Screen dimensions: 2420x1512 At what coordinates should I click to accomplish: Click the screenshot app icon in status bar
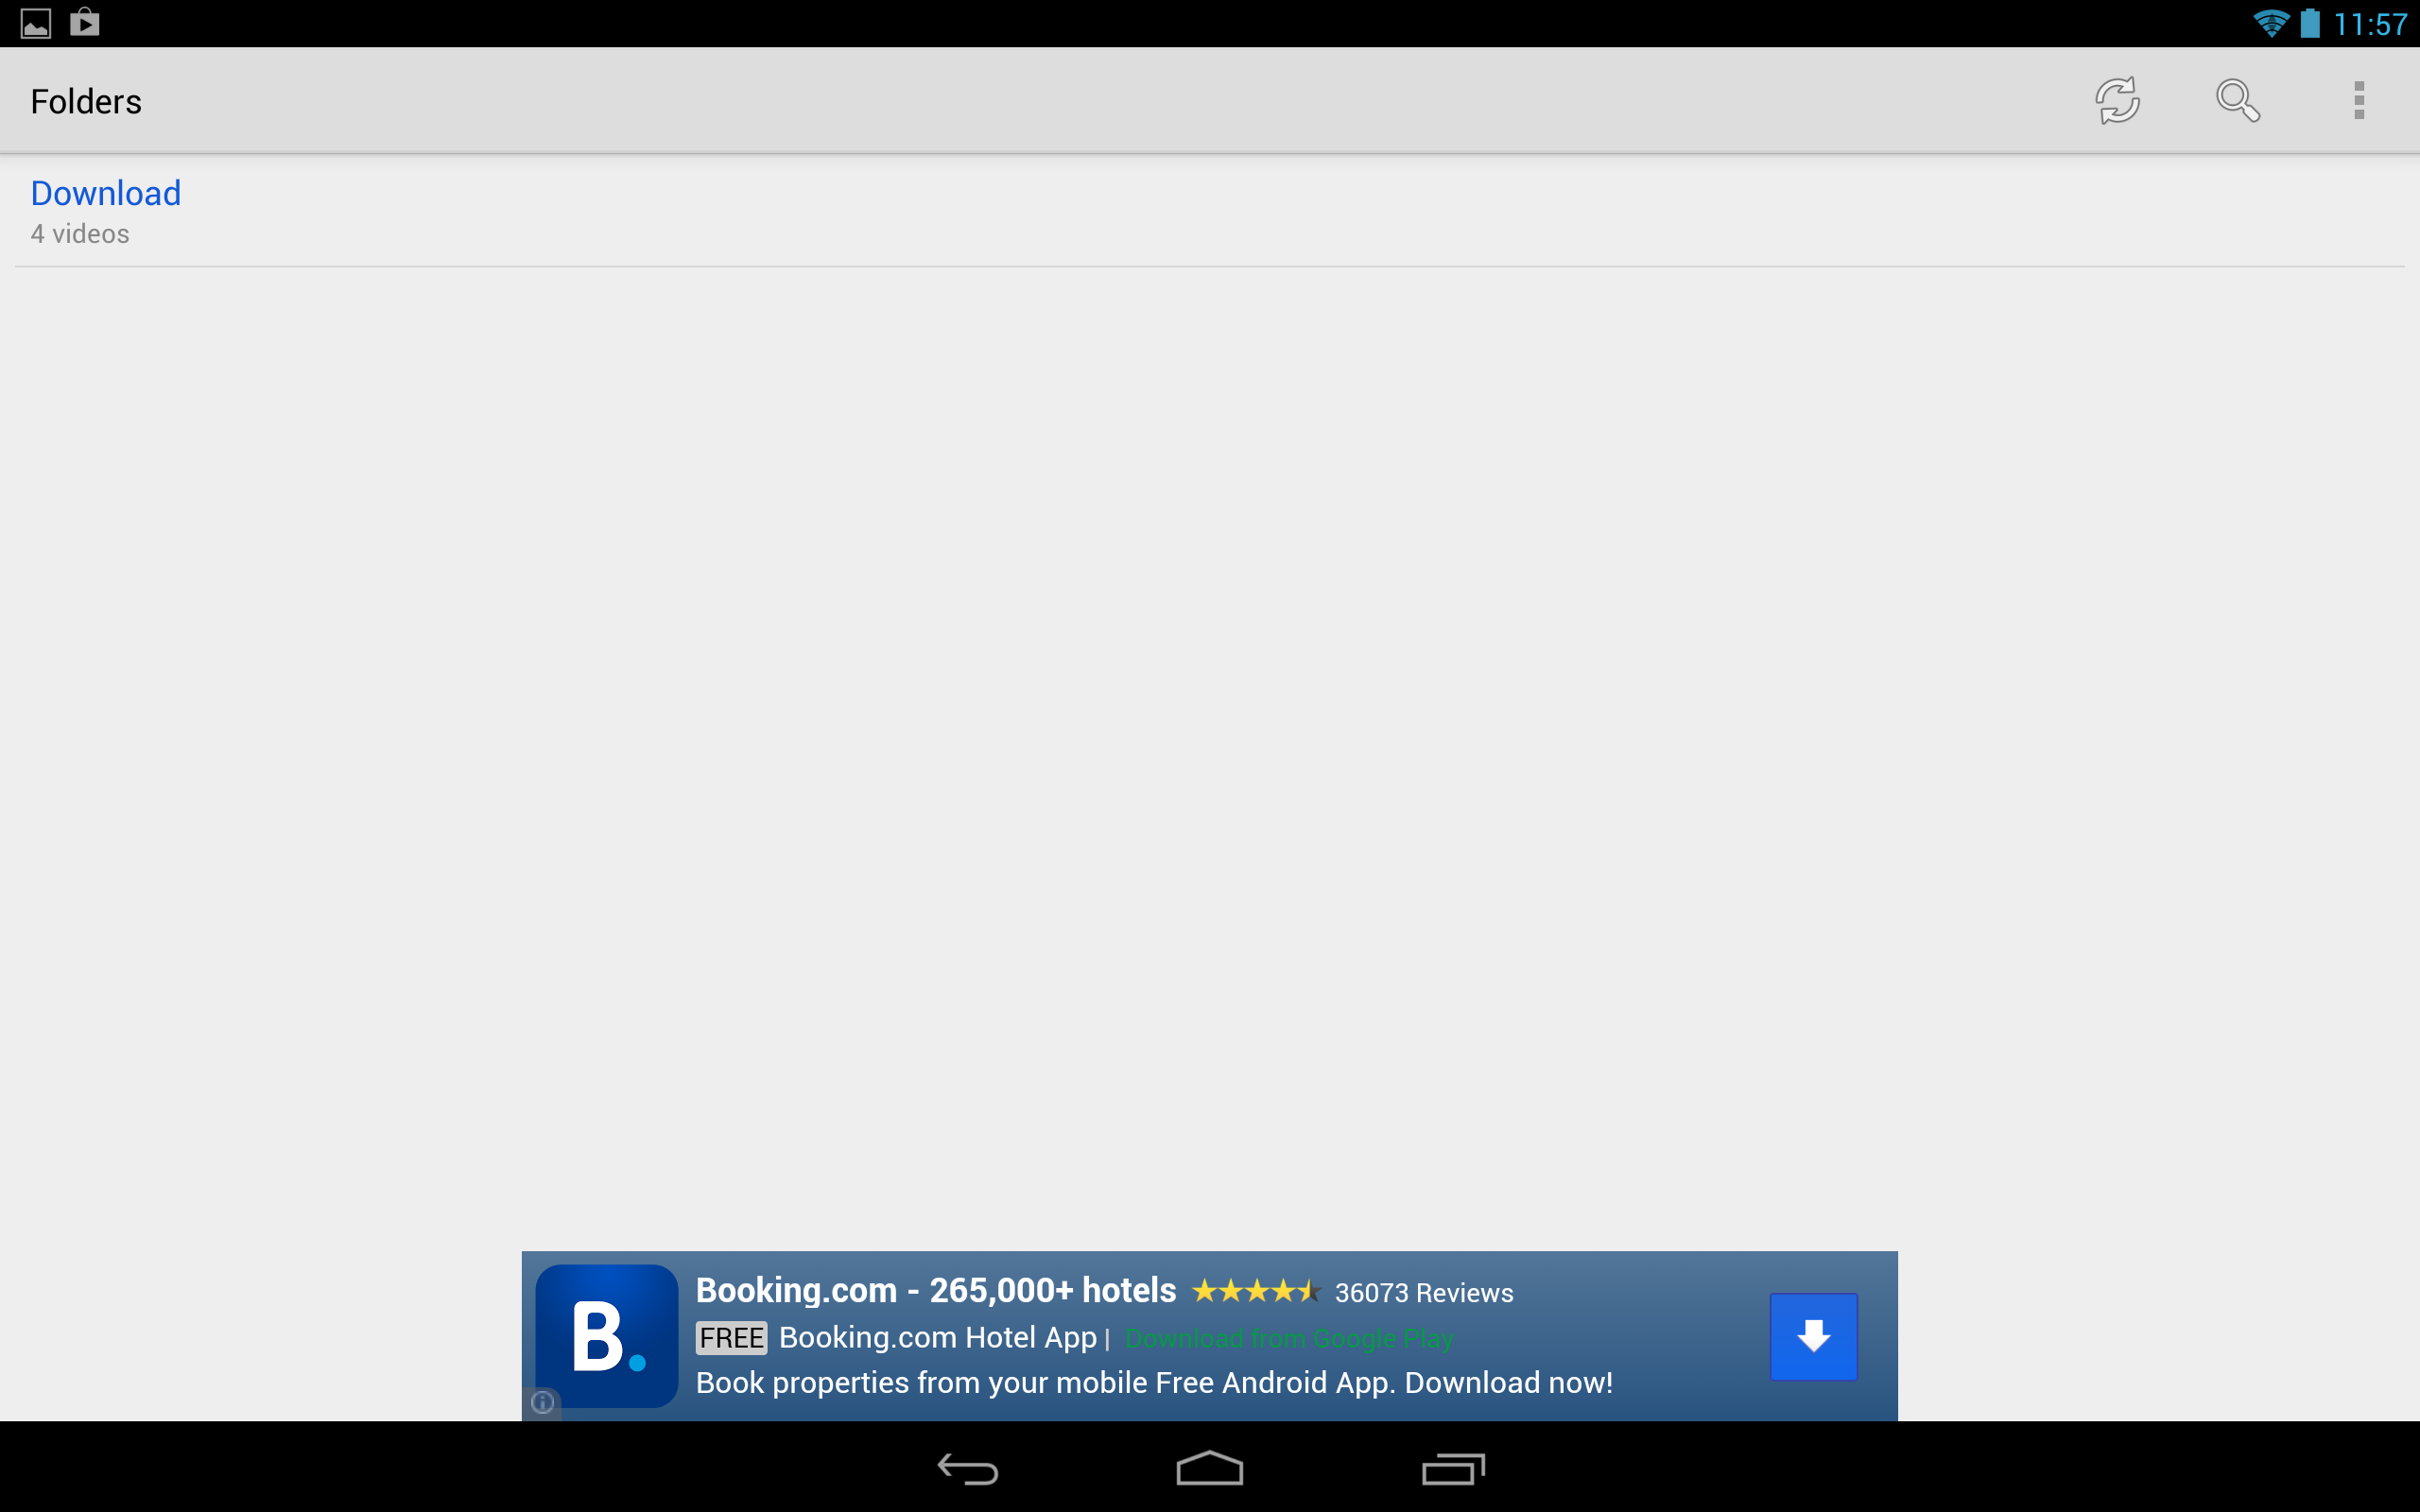click(37, 23)
